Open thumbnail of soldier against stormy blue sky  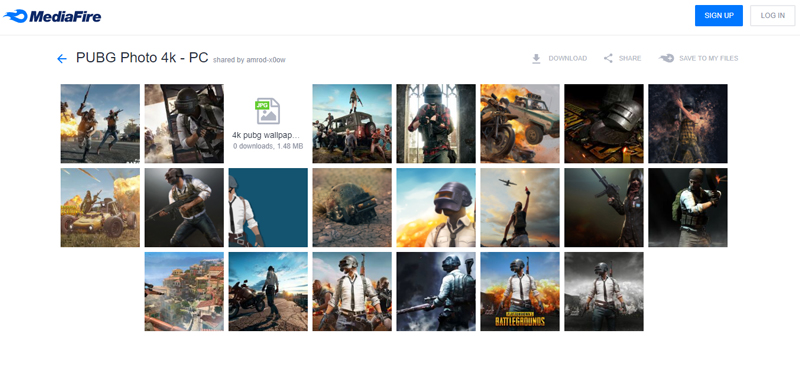(436, 291)
